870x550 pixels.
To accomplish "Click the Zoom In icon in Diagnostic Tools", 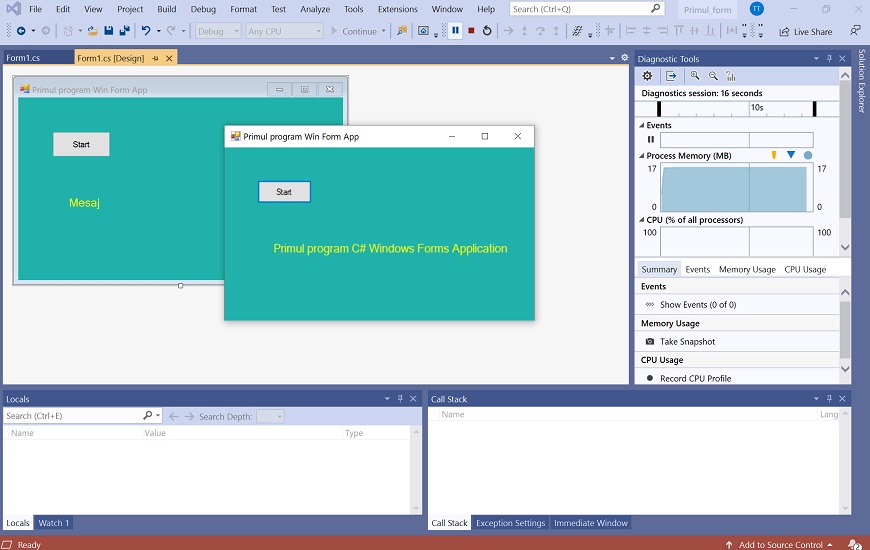I will click(695, 76).
